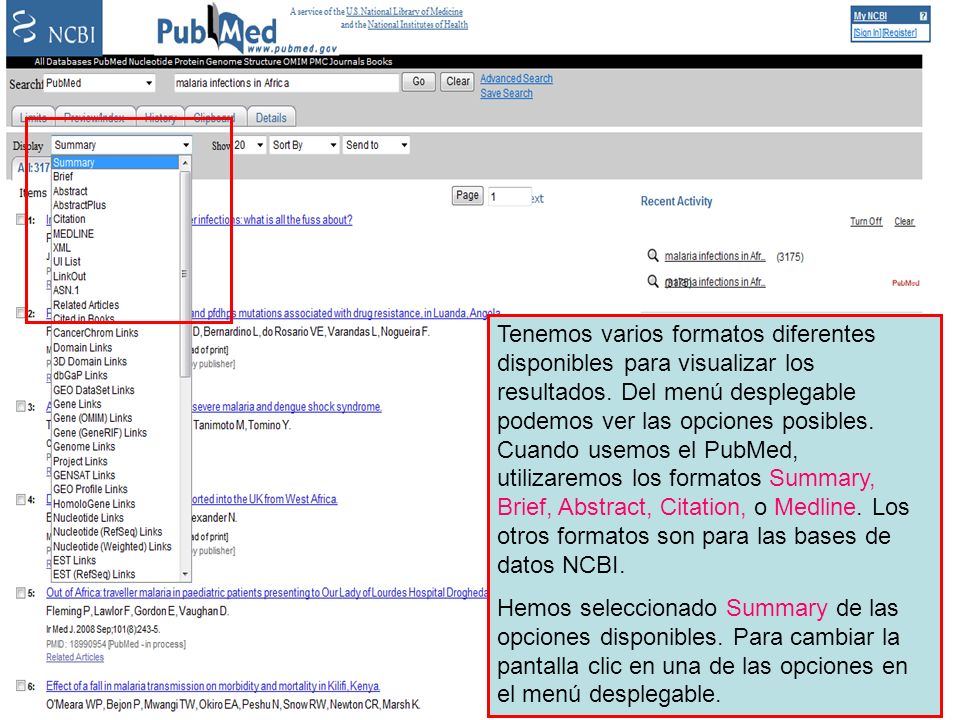The height and width of the screenshot is (720, 960).
Task: Click Turn Off under Recent Activity
Action: [x=866, y=221]
